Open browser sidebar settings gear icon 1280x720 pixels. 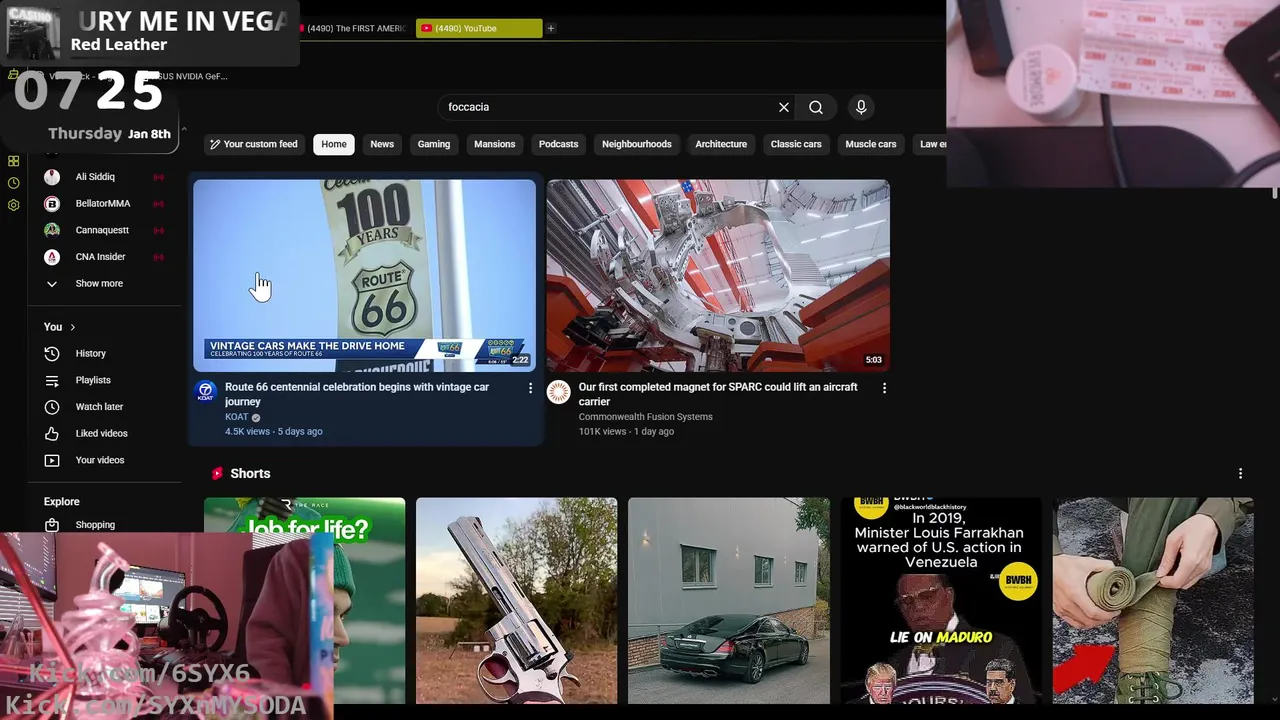click(13, 205)
